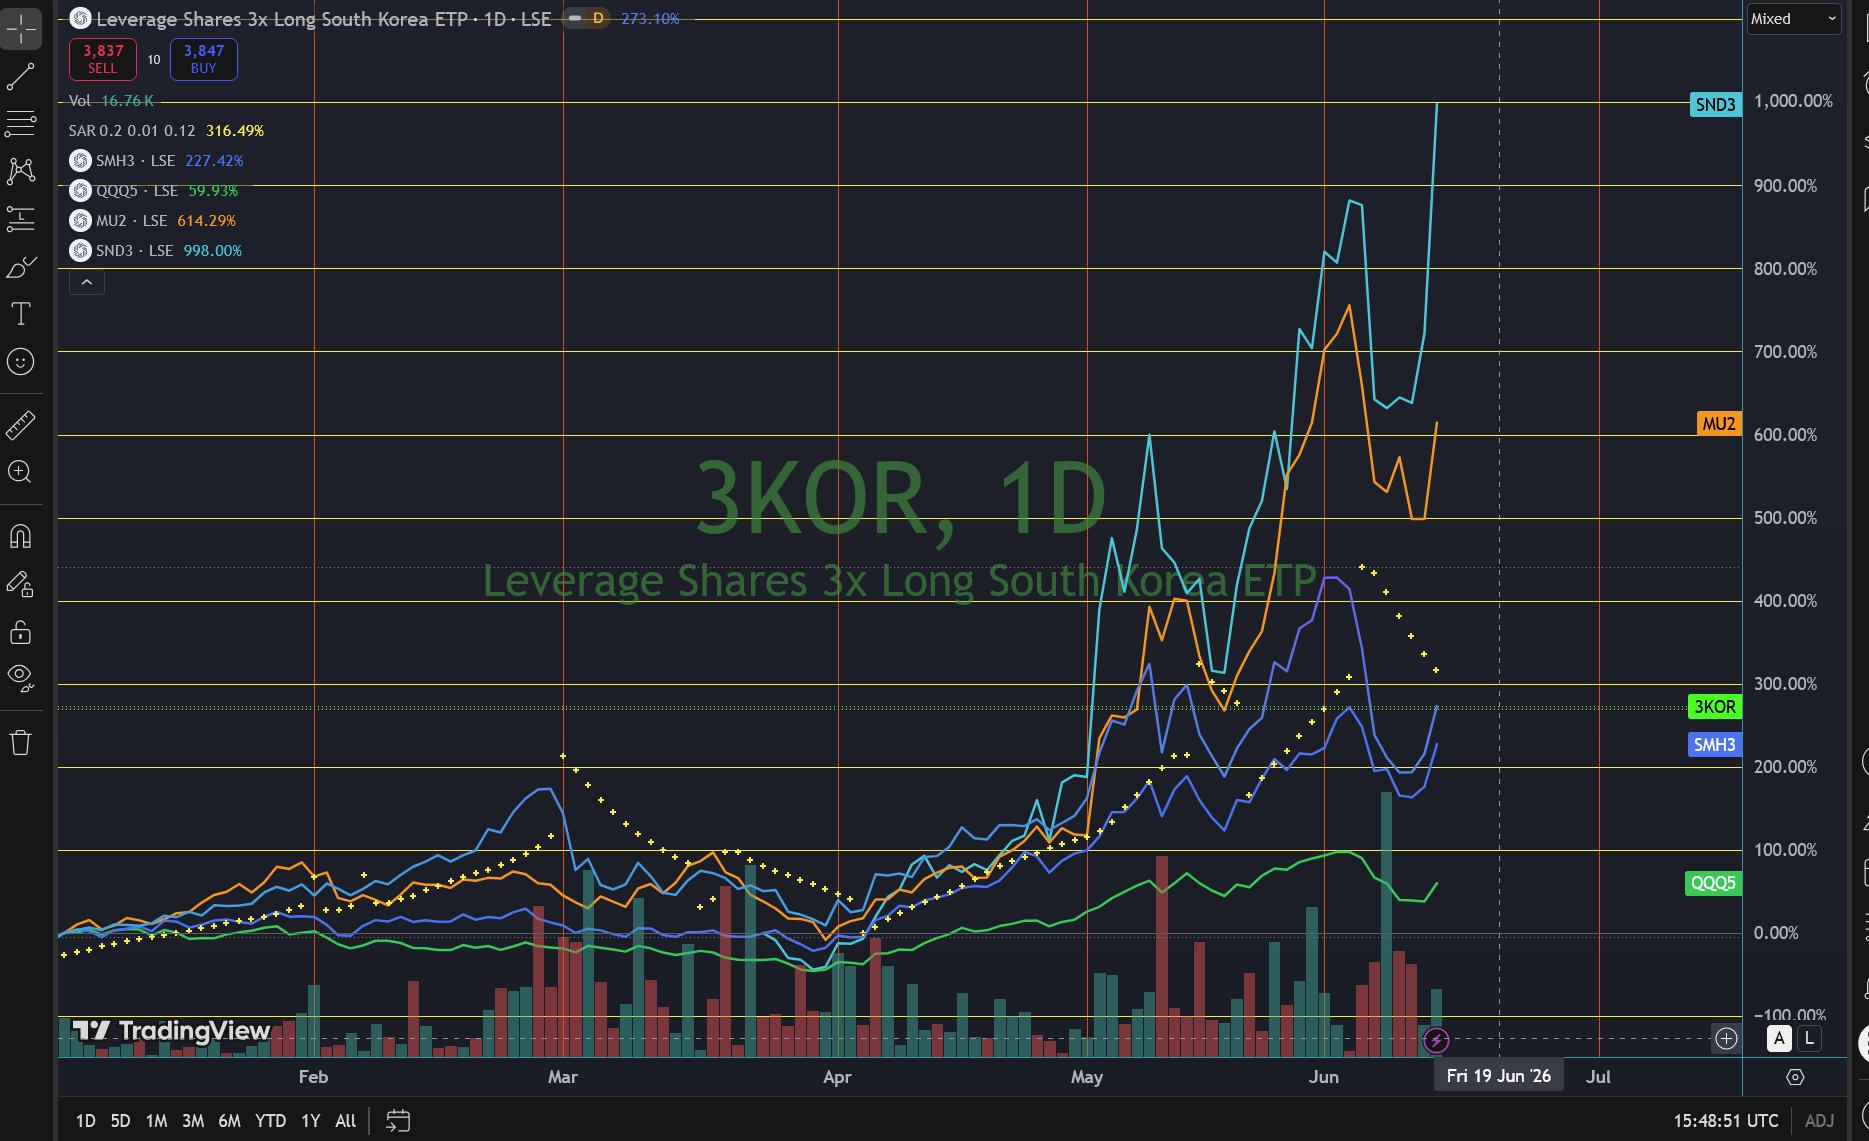
Task: Switch to the 3M time range
Action: point(193,1121)
